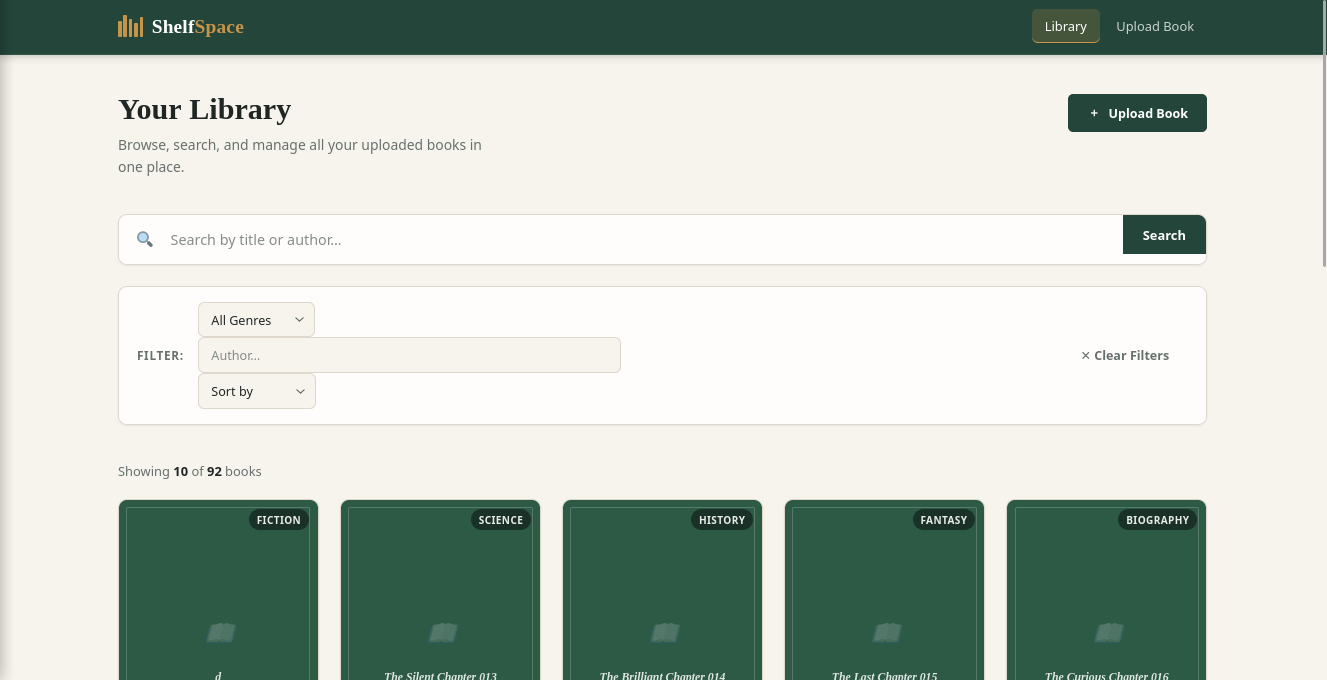This screenshot has width=1327, height=680.
Task: Focus the title or author search field
Action: coord(640,240)
